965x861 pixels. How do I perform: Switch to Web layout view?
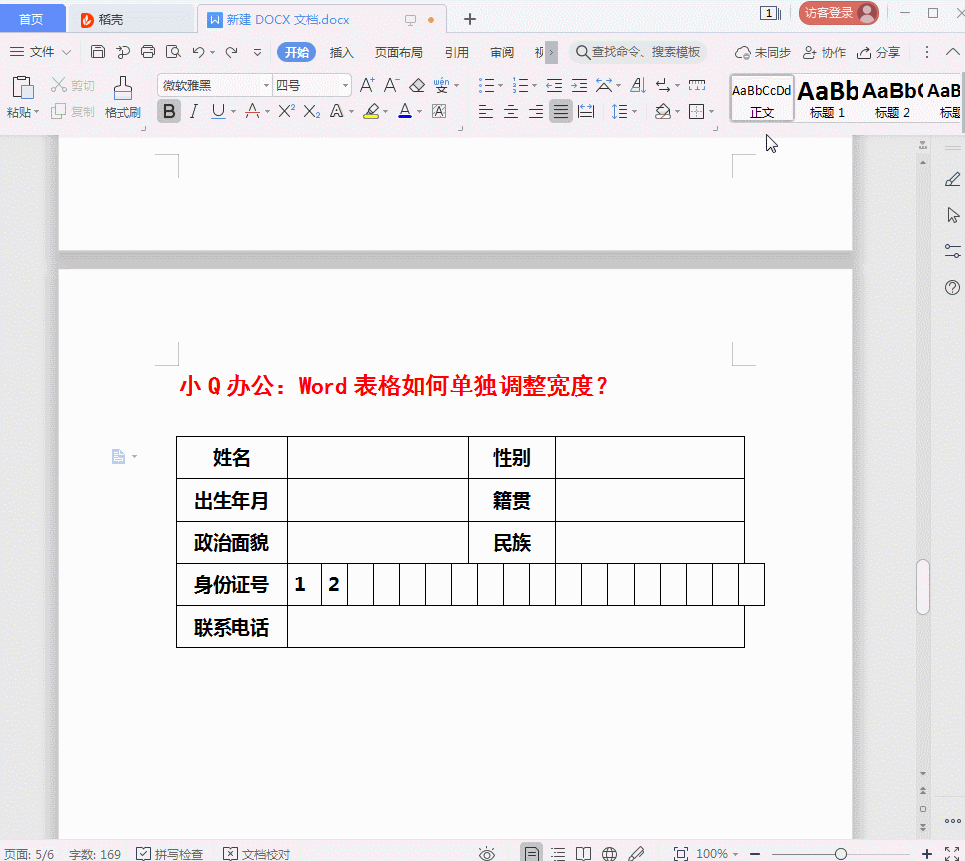coord(609,854)
